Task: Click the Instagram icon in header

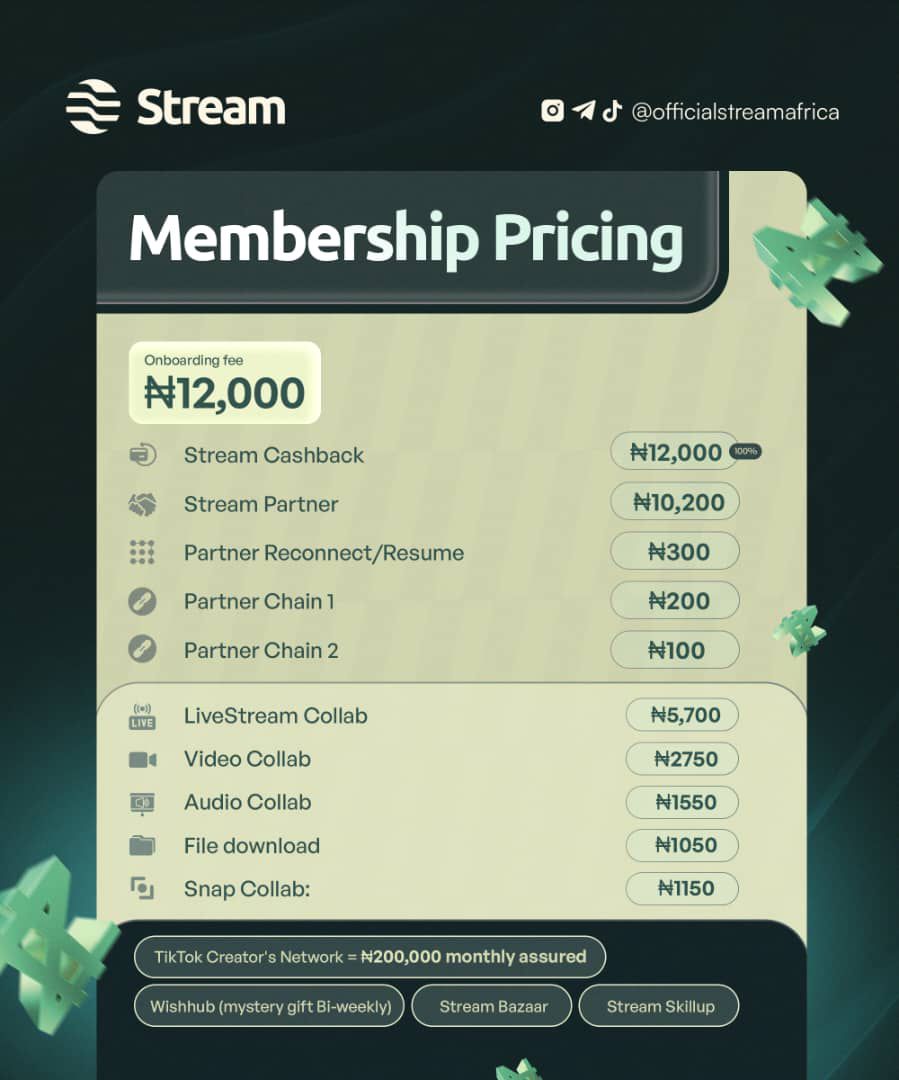Action: (552, 111)
